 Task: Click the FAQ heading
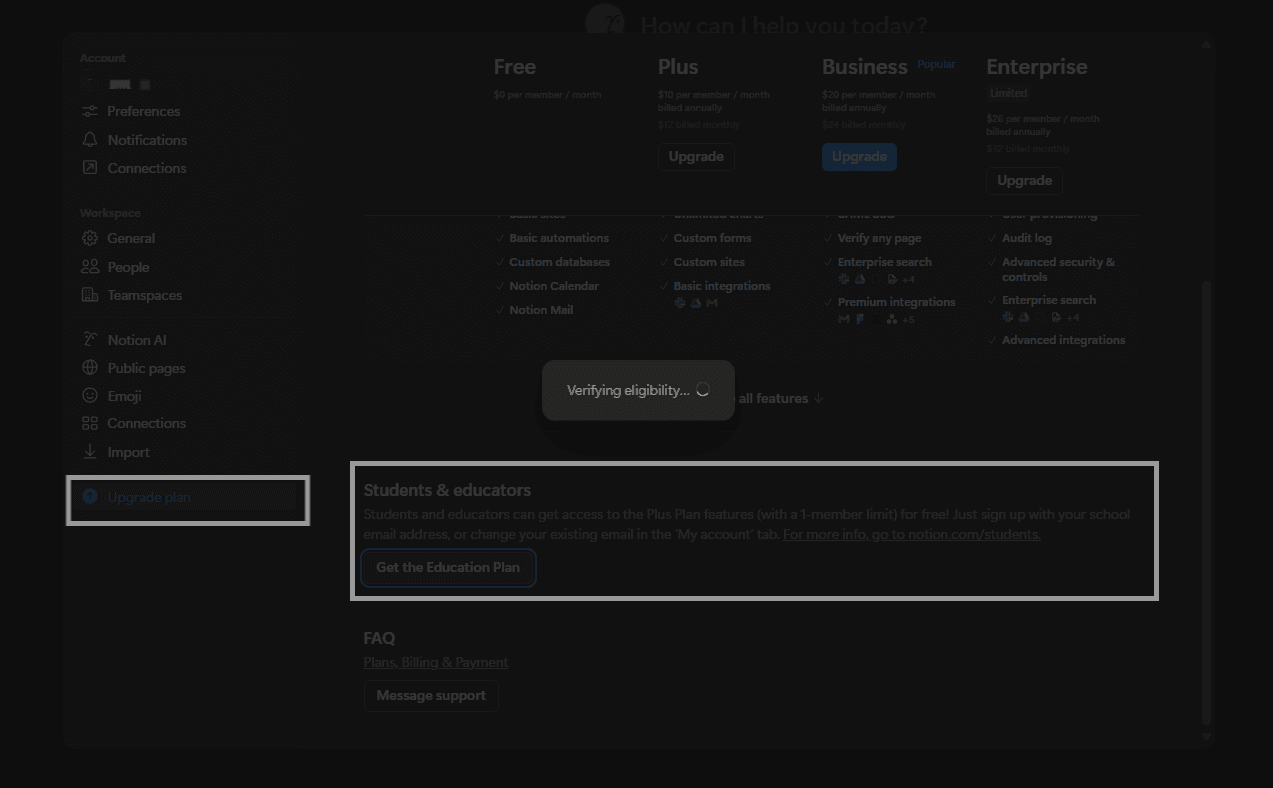pyautogui.click(x=379, y=638)
